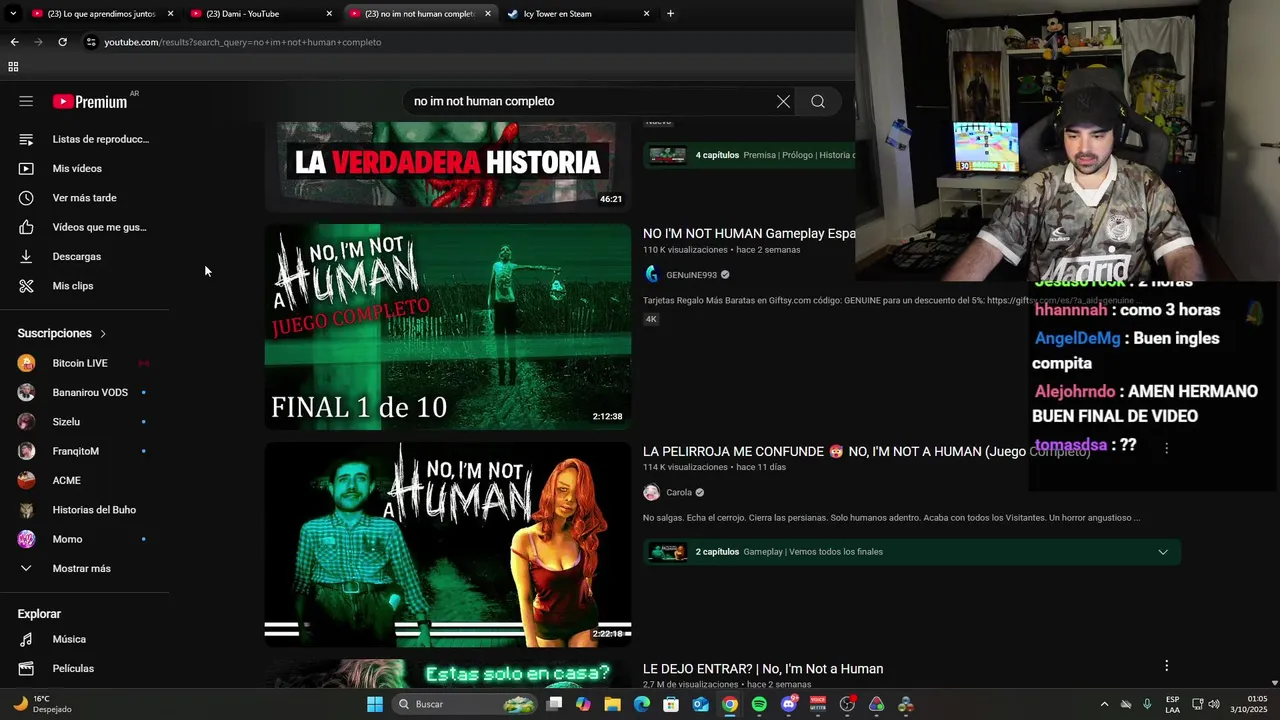Open NO I'M NOT HUMAN Gameplay video title
Screen dimensions: 1280x720
click(x=749, y=233)
